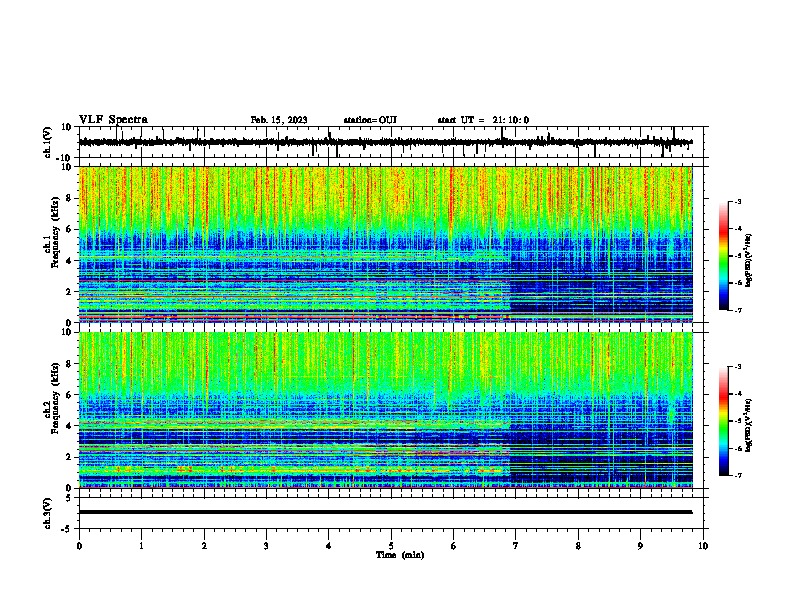Viewport: 792px width, 612px height.
Task: Select the "start UT = 21:10:0" header text
Action: [483, 120]
